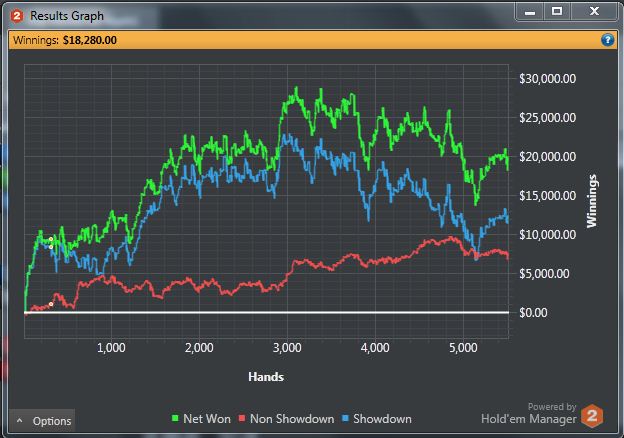Viewport: 624px width, 438px height.
Task: Click the Results Graph window title
Action: pos(67,16)
